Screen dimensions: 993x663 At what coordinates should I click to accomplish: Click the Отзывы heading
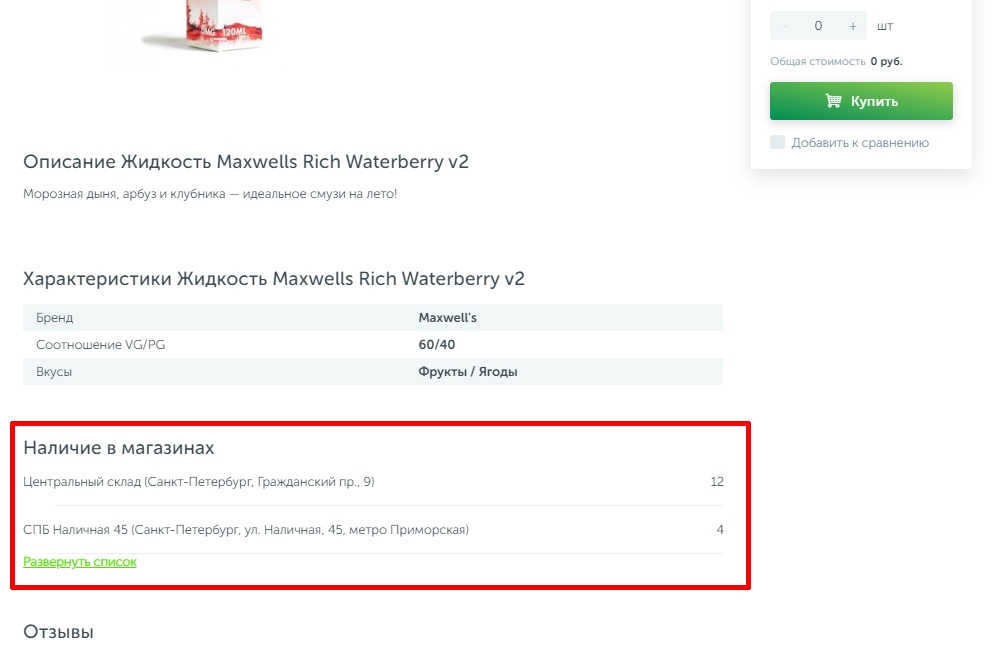pos(58,631)
